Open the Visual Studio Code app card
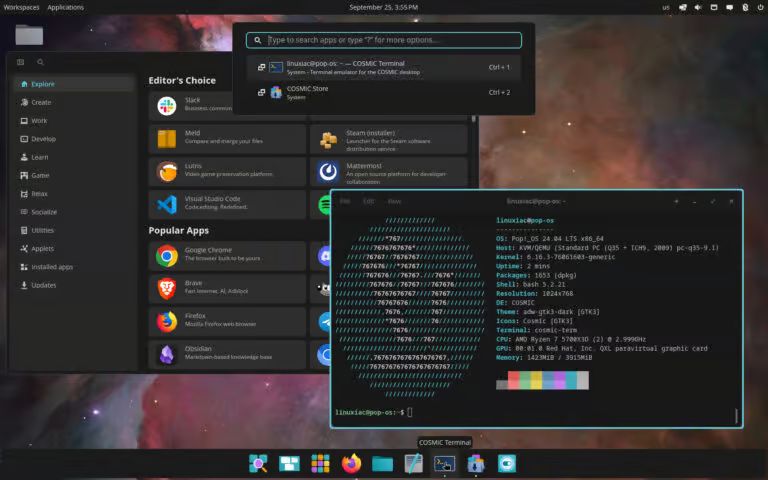 (x=227, y=204)
